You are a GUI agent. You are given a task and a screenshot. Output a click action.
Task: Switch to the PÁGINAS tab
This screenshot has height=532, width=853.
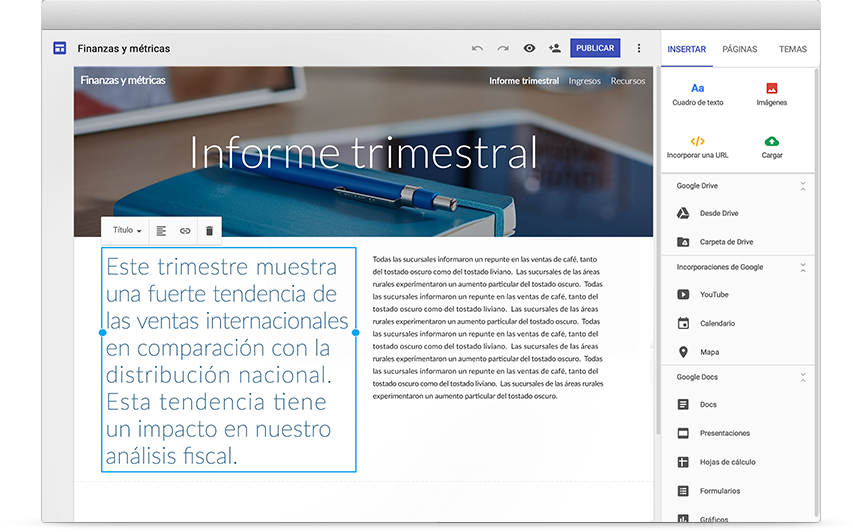pos(739,49)
